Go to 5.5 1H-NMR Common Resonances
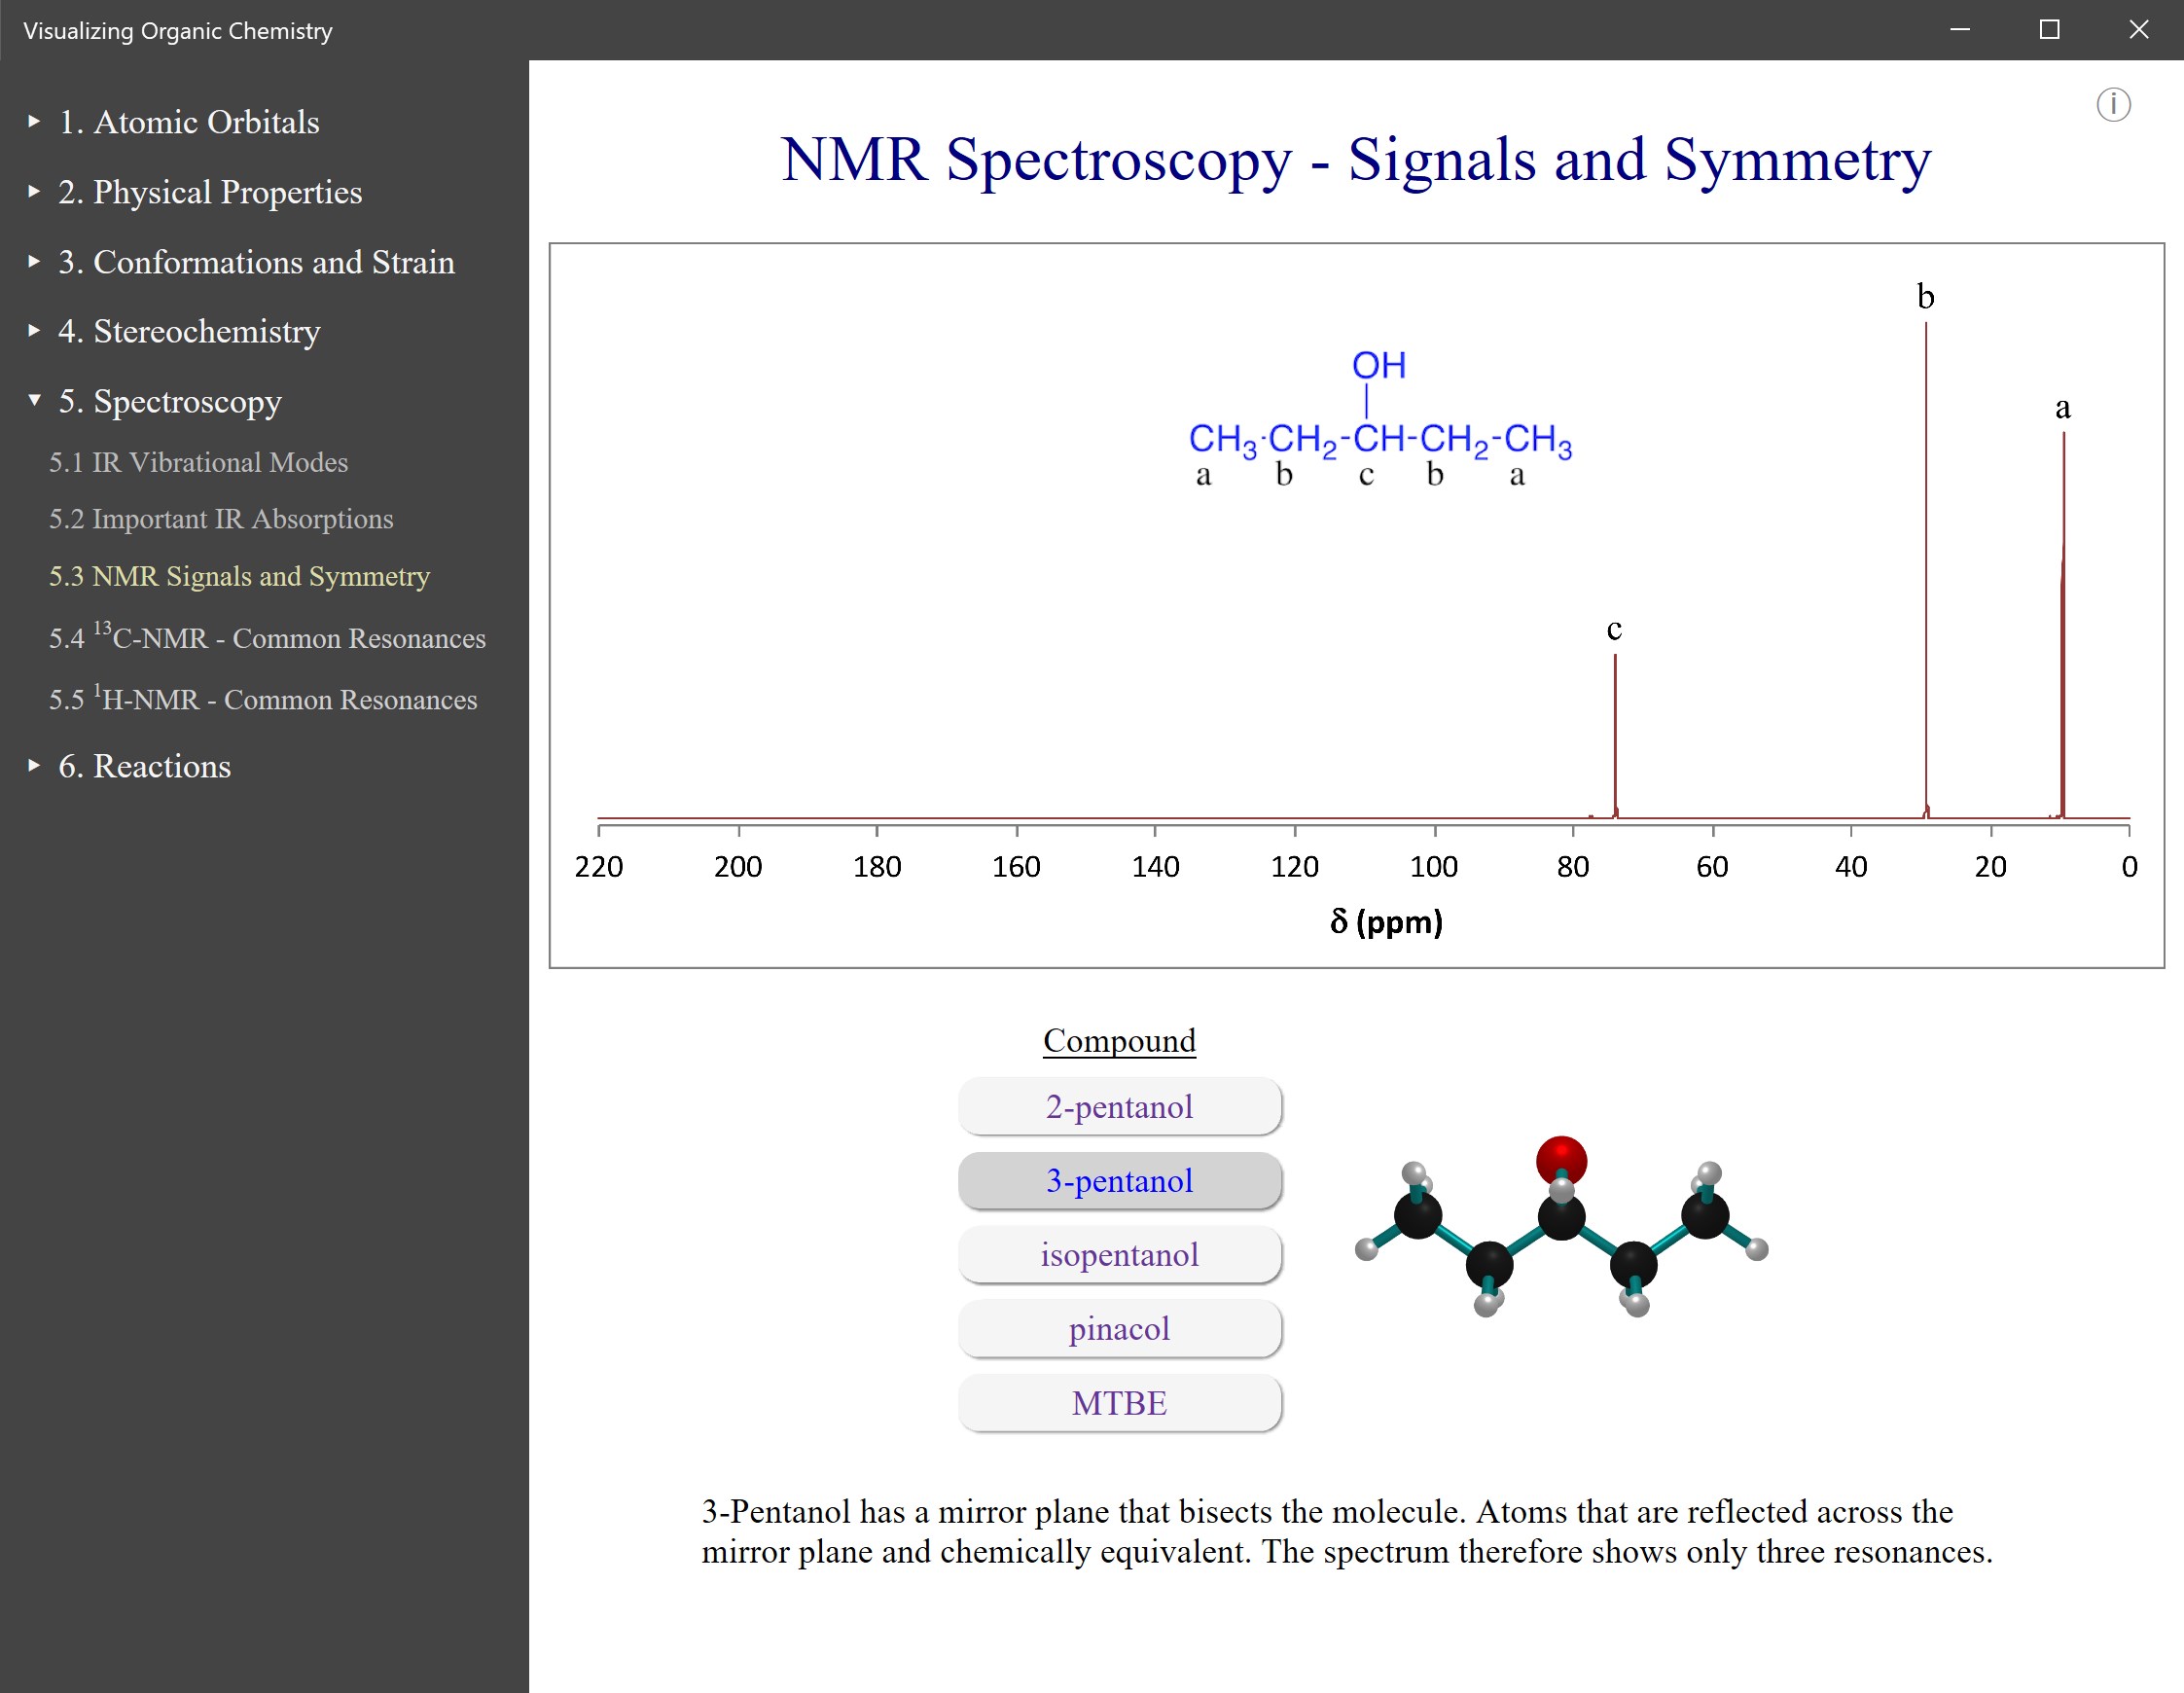The height and width of the screenshot is (1693, 2184). tap(263, 699)
